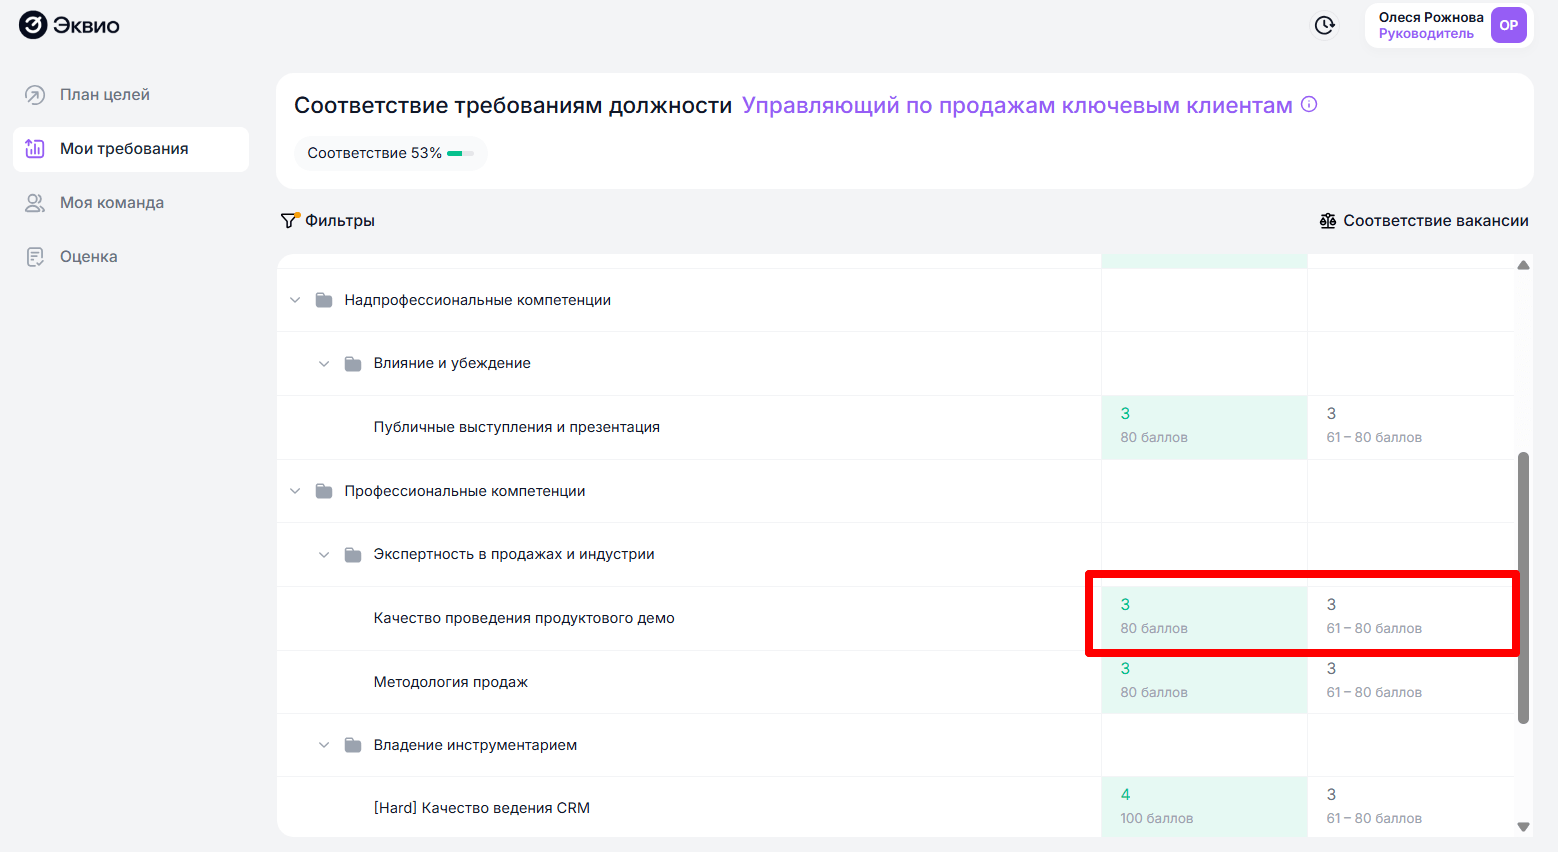Go to Моя команда section
The width and height of the screenshot is (1558, 852).
coord(131,203)
